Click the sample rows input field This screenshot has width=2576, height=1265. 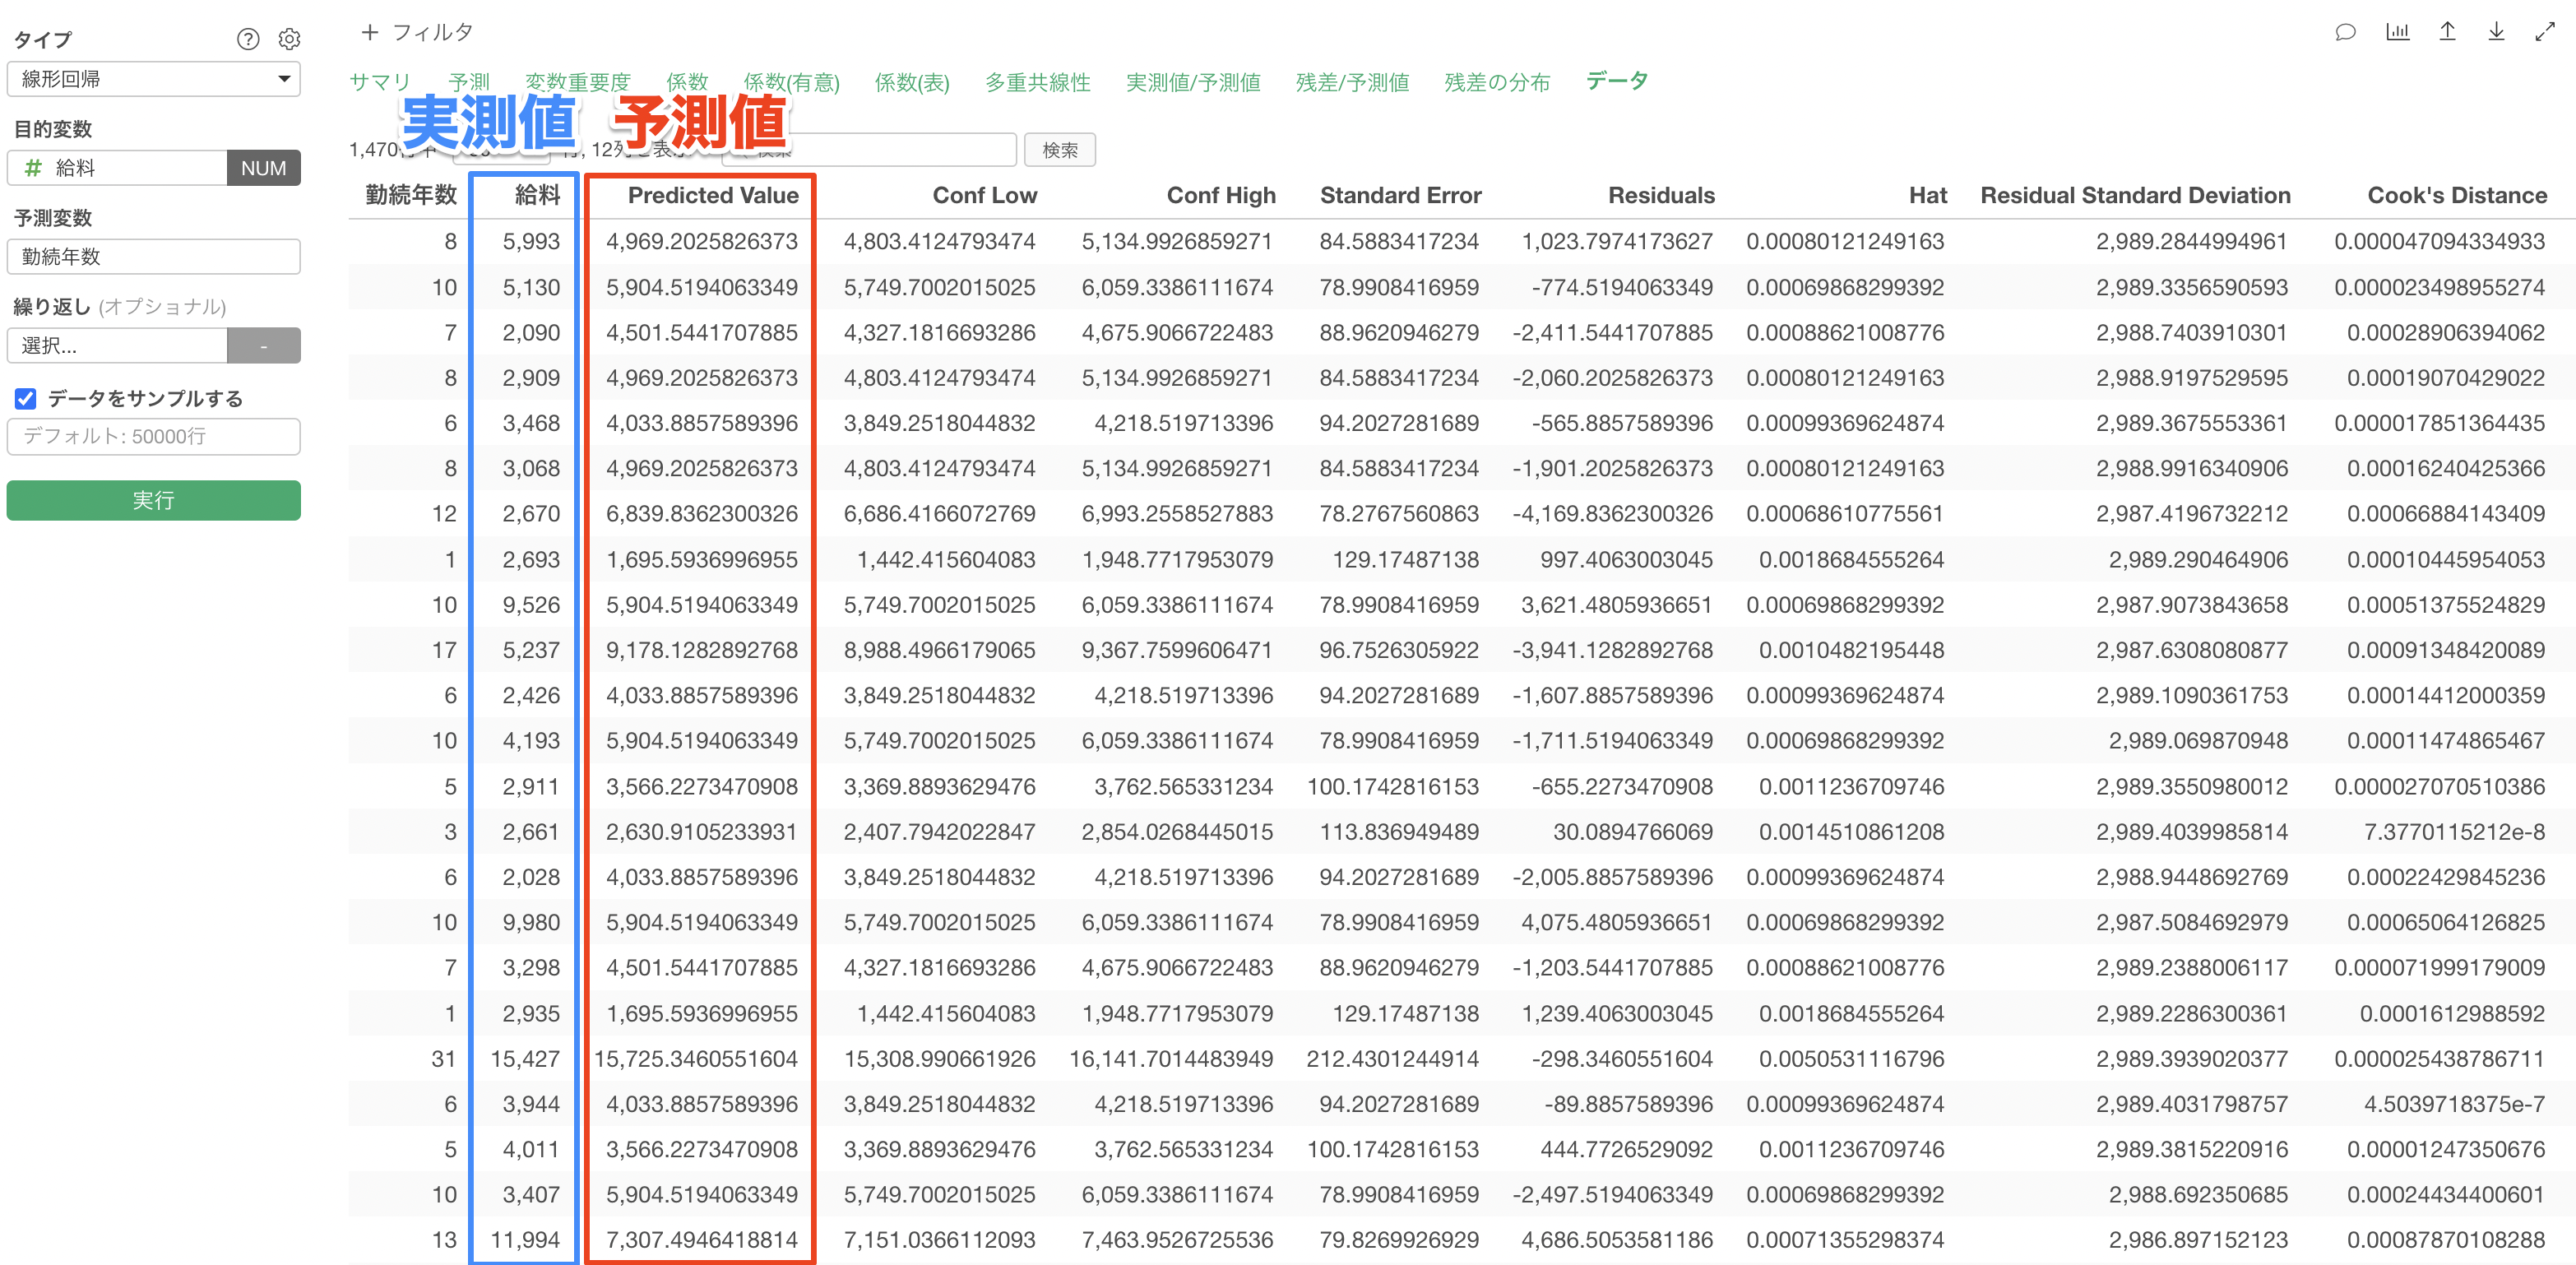(153, 436)
